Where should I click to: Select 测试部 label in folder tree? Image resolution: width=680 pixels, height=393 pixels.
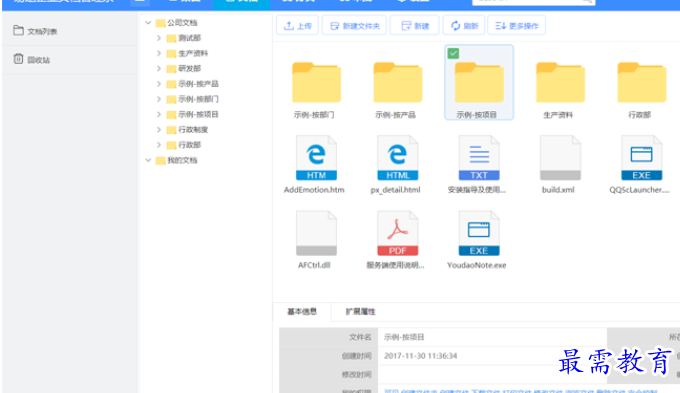[190, 38]
